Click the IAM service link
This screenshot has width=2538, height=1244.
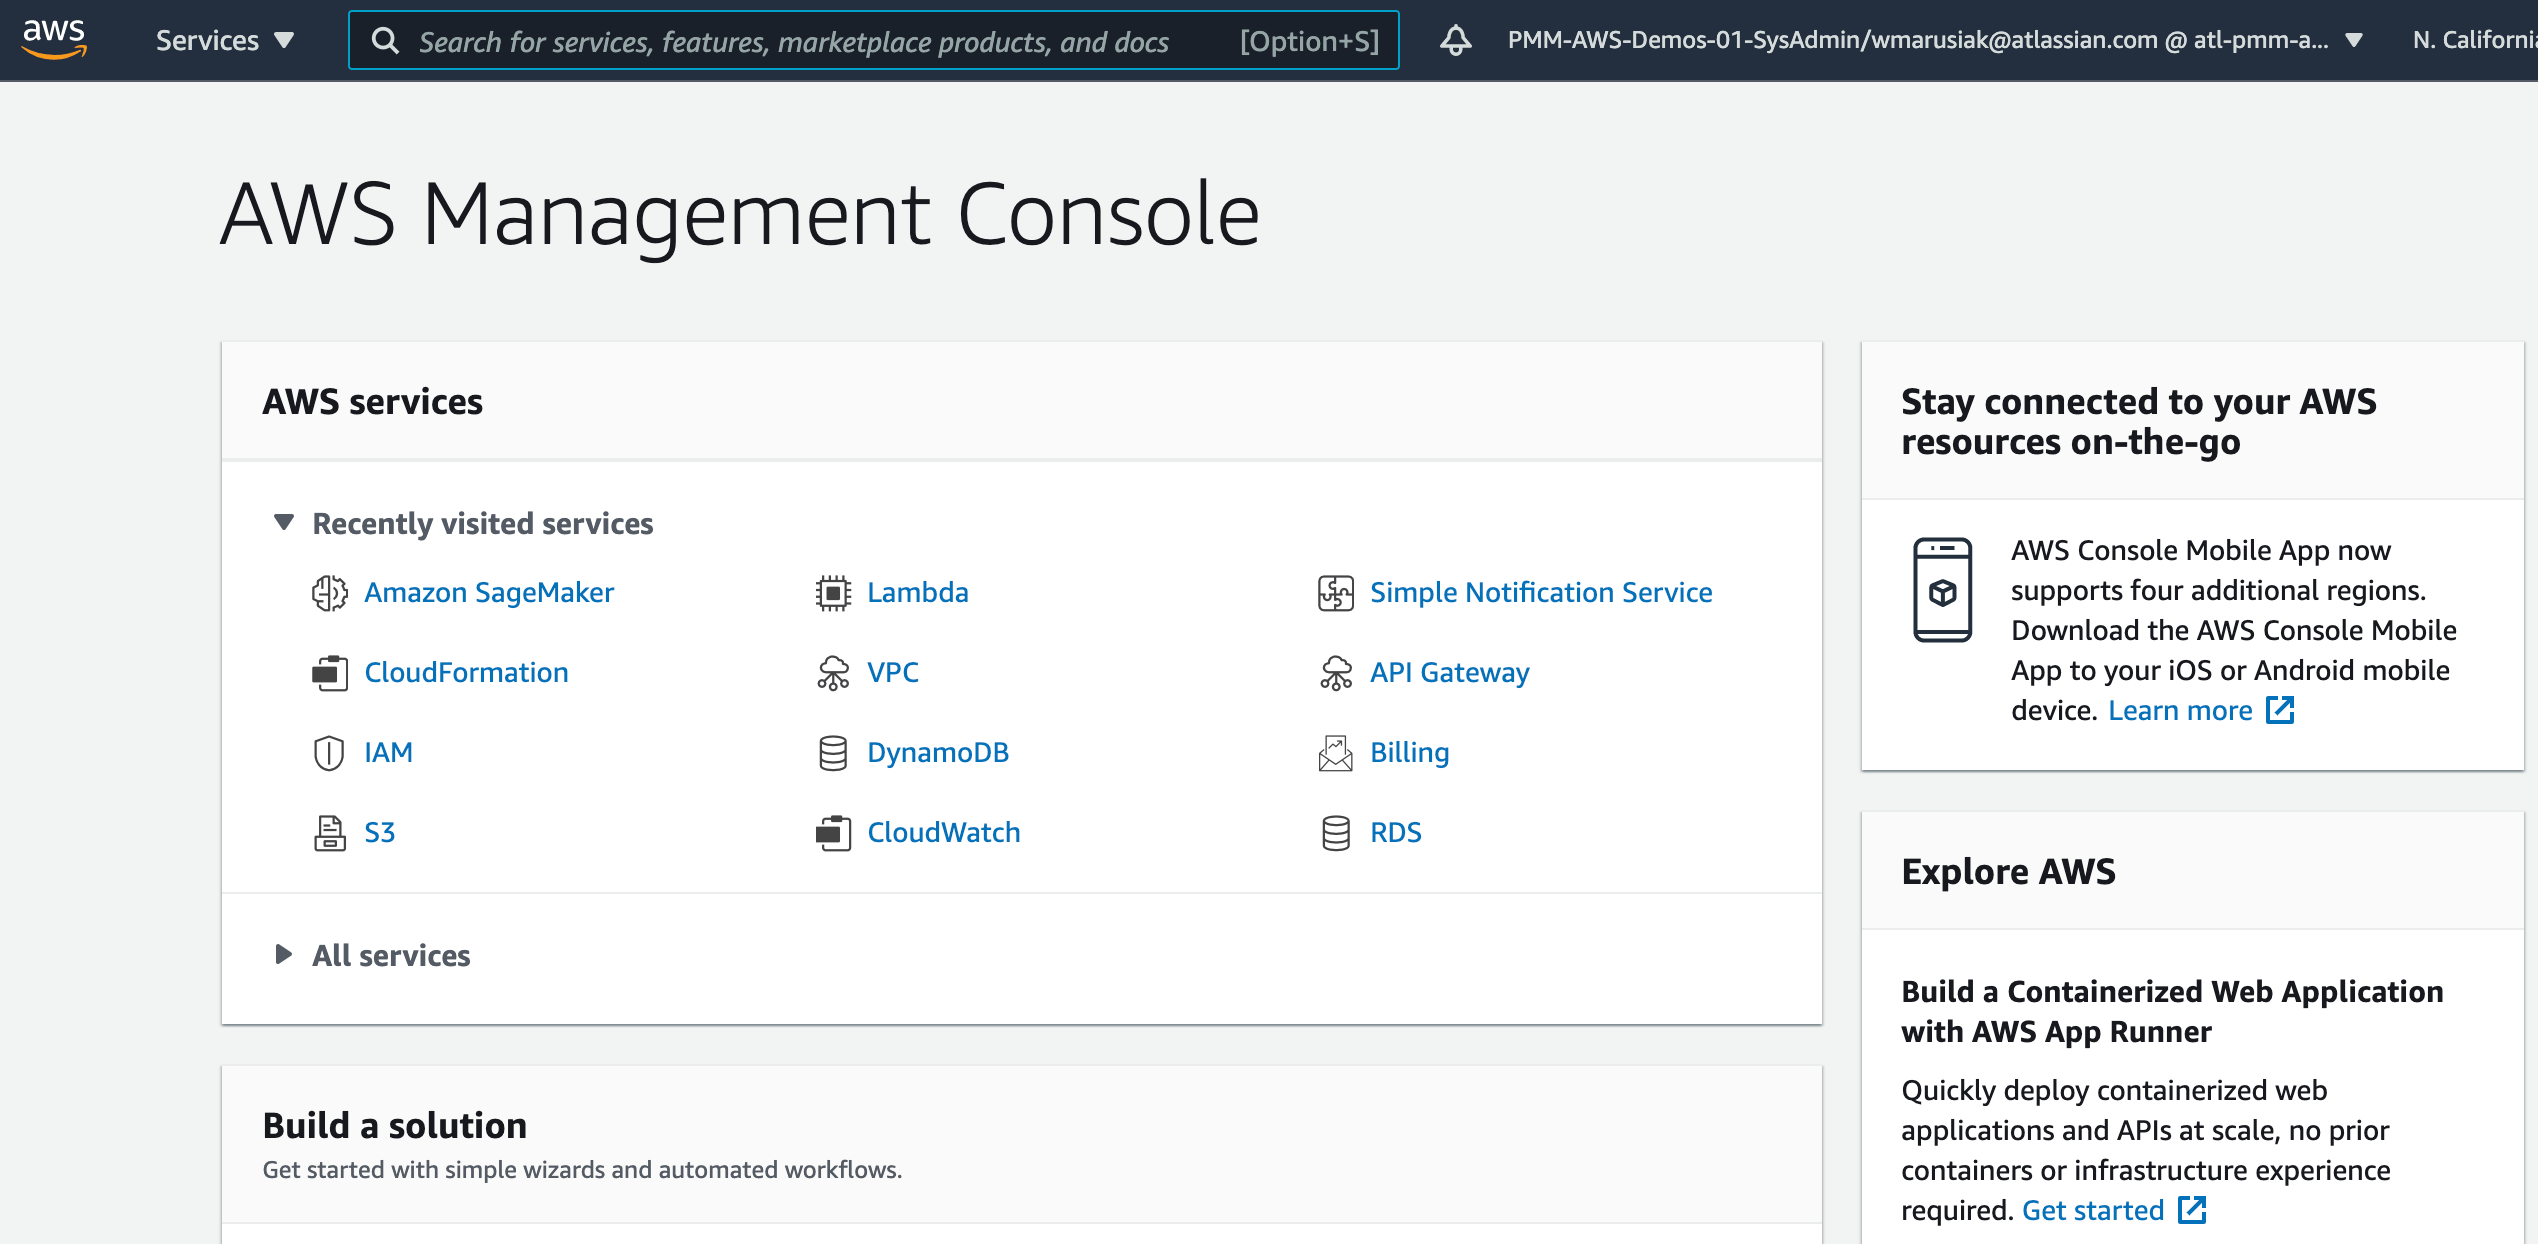pos(387,751)
